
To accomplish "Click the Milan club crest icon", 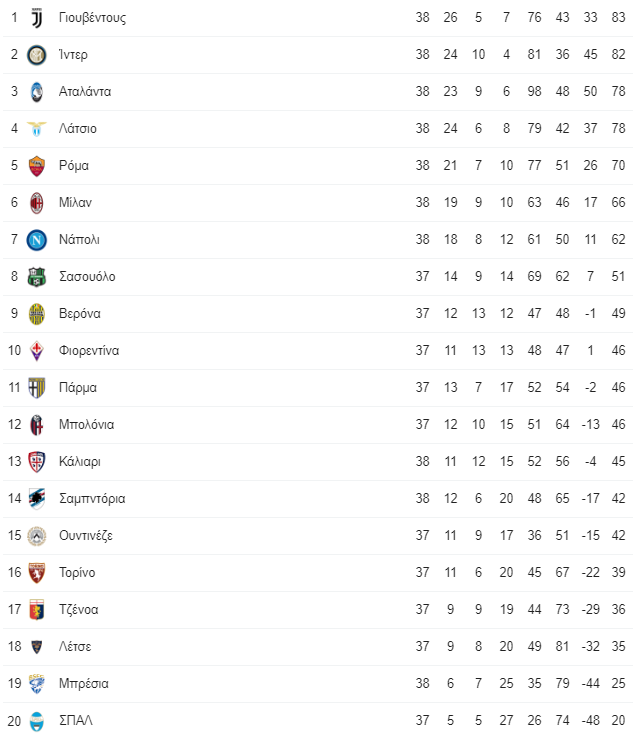I will tap(37, 203).
